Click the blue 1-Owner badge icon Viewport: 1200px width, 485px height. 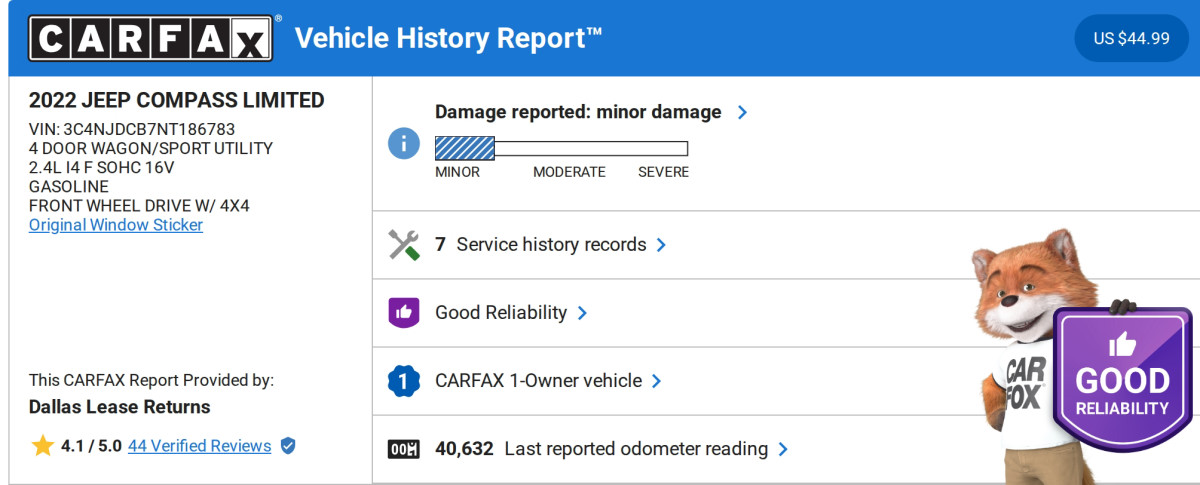tap(403, 381)
